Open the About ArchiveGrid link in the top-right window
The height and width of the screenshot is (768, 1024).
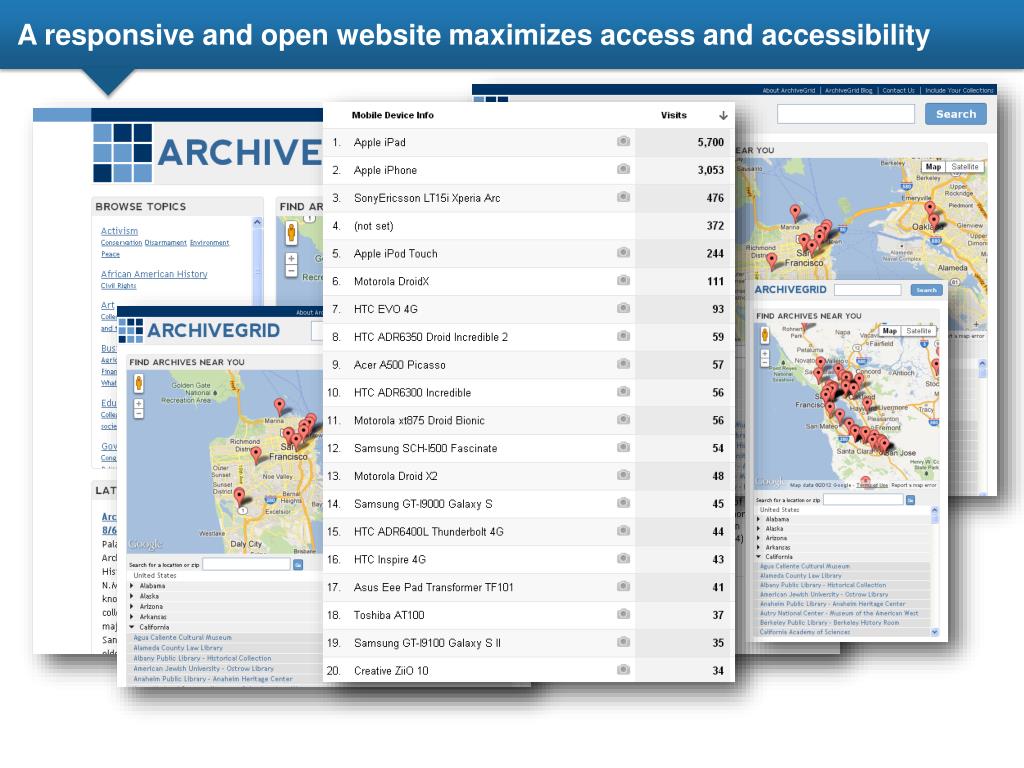(x=788, y=91)
